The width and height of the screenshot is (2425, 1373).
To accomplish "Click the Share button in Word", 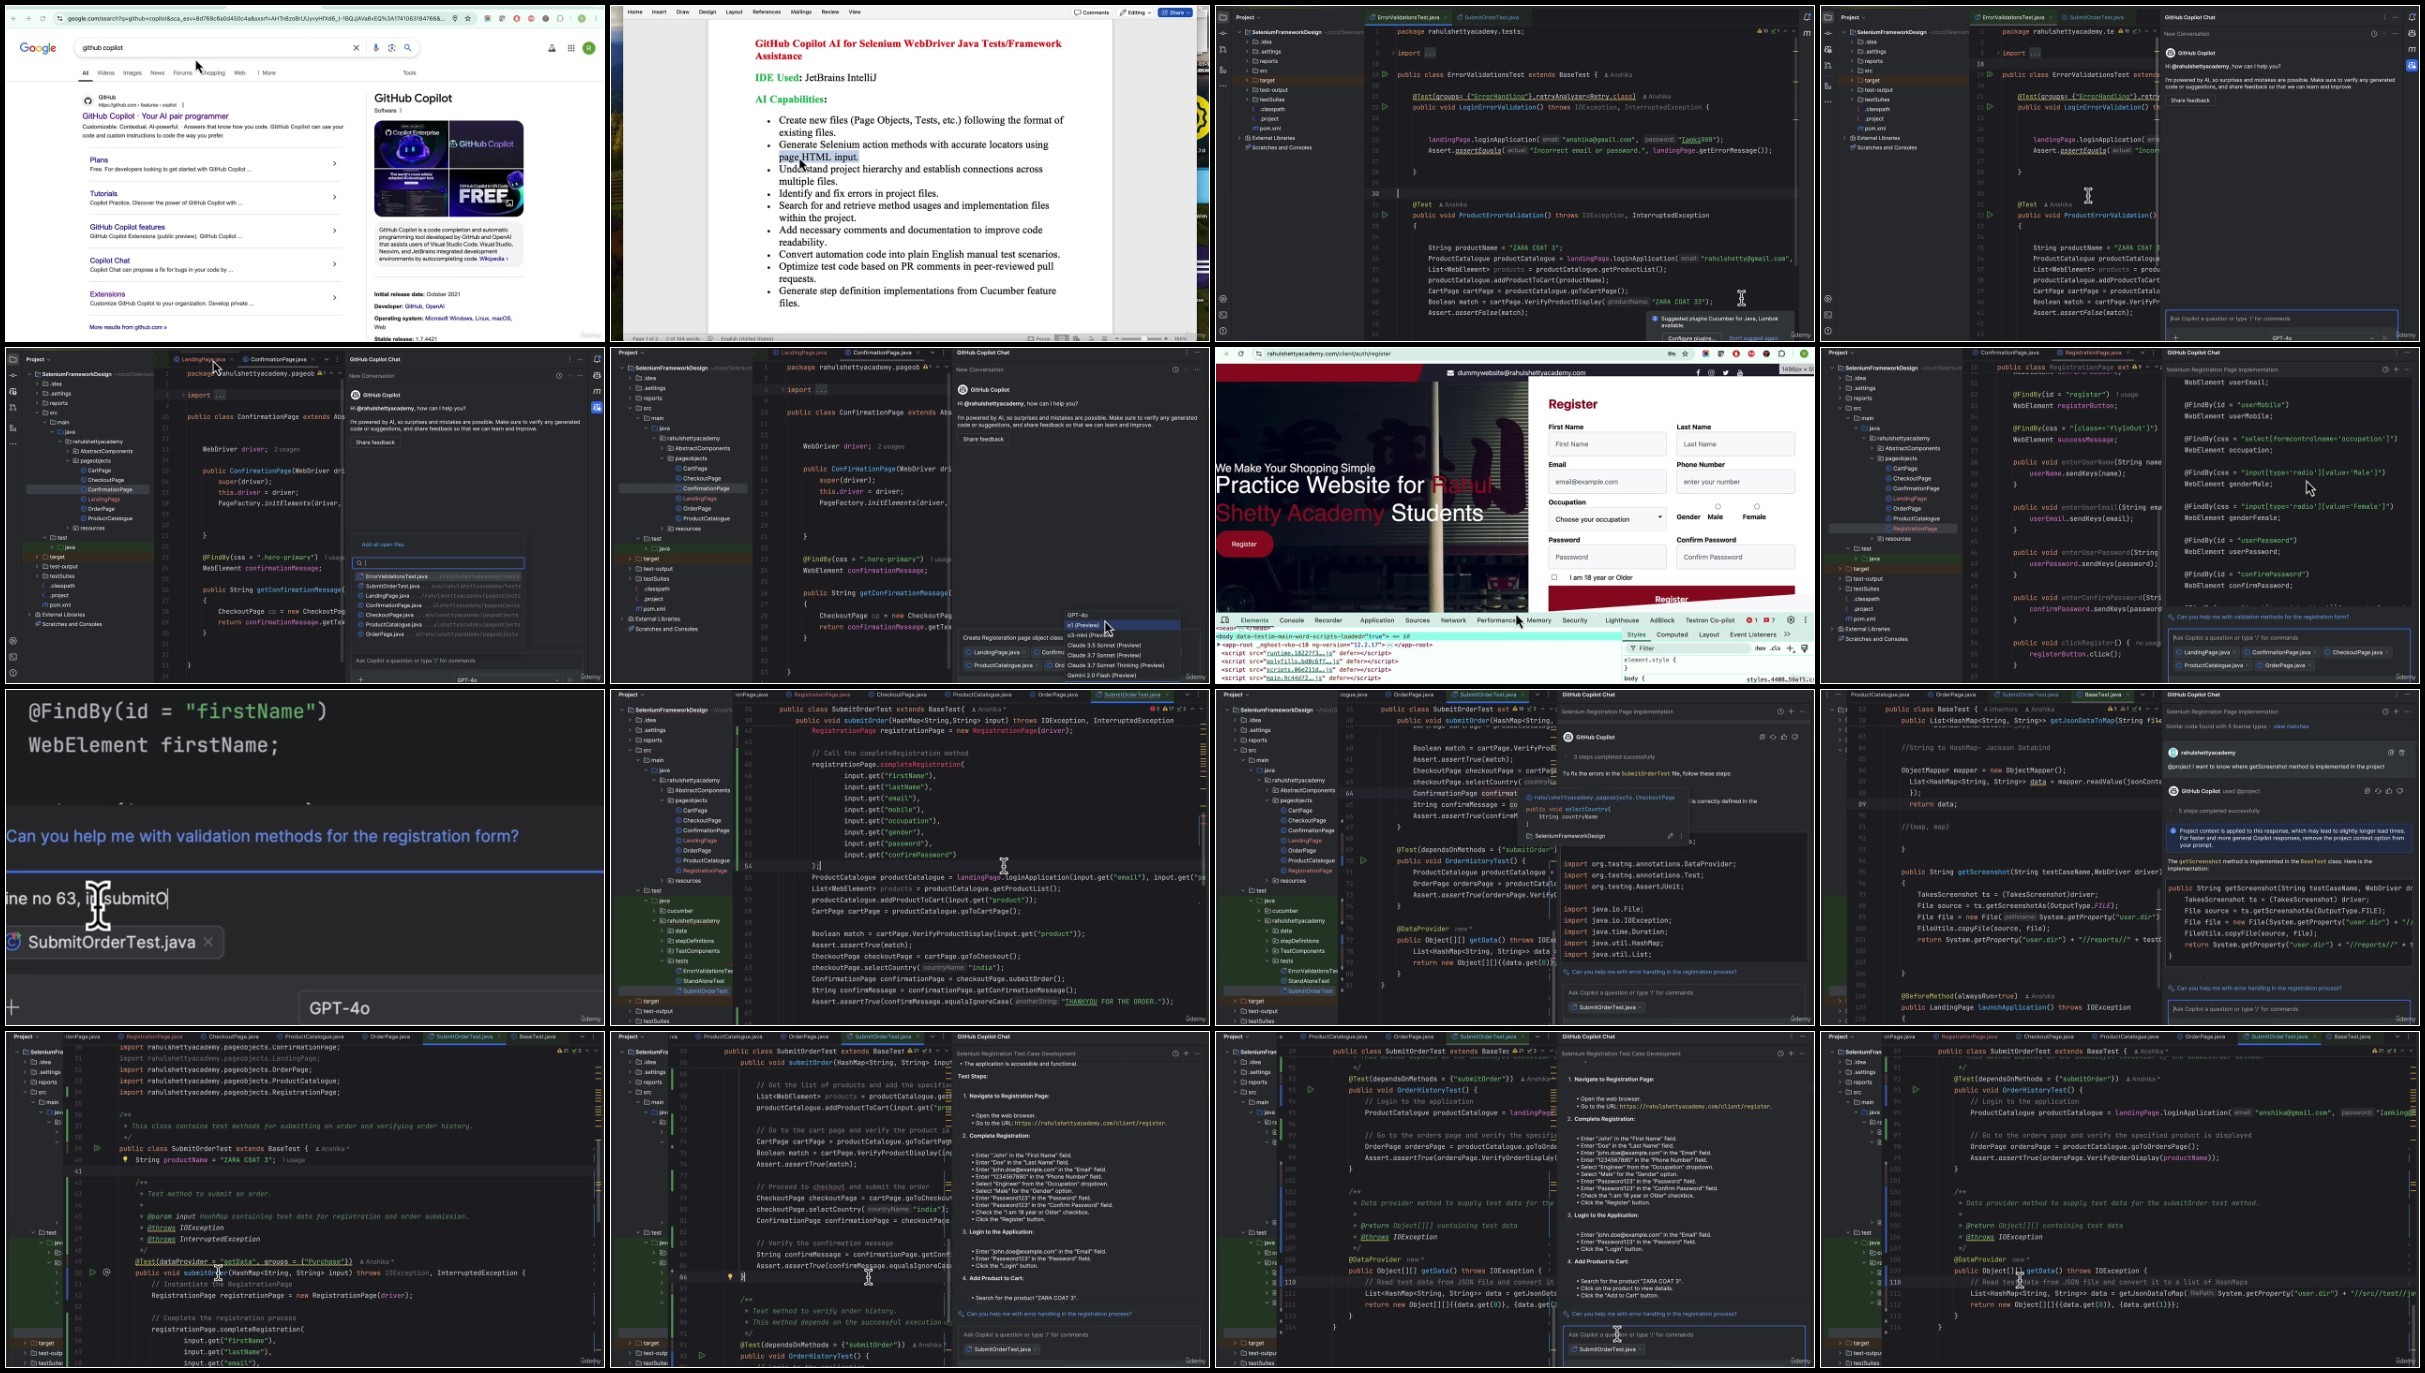I will pyautogui.click(x=1175, y=12).
